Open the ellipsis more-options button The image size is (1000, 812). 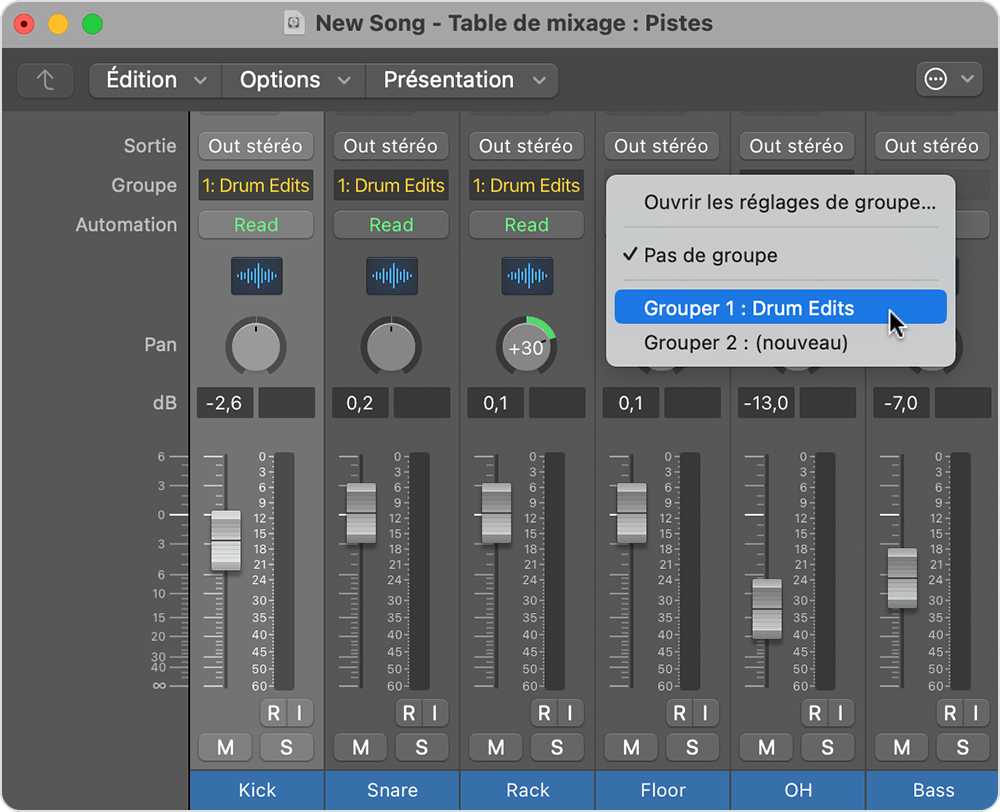tap(948, 80)
